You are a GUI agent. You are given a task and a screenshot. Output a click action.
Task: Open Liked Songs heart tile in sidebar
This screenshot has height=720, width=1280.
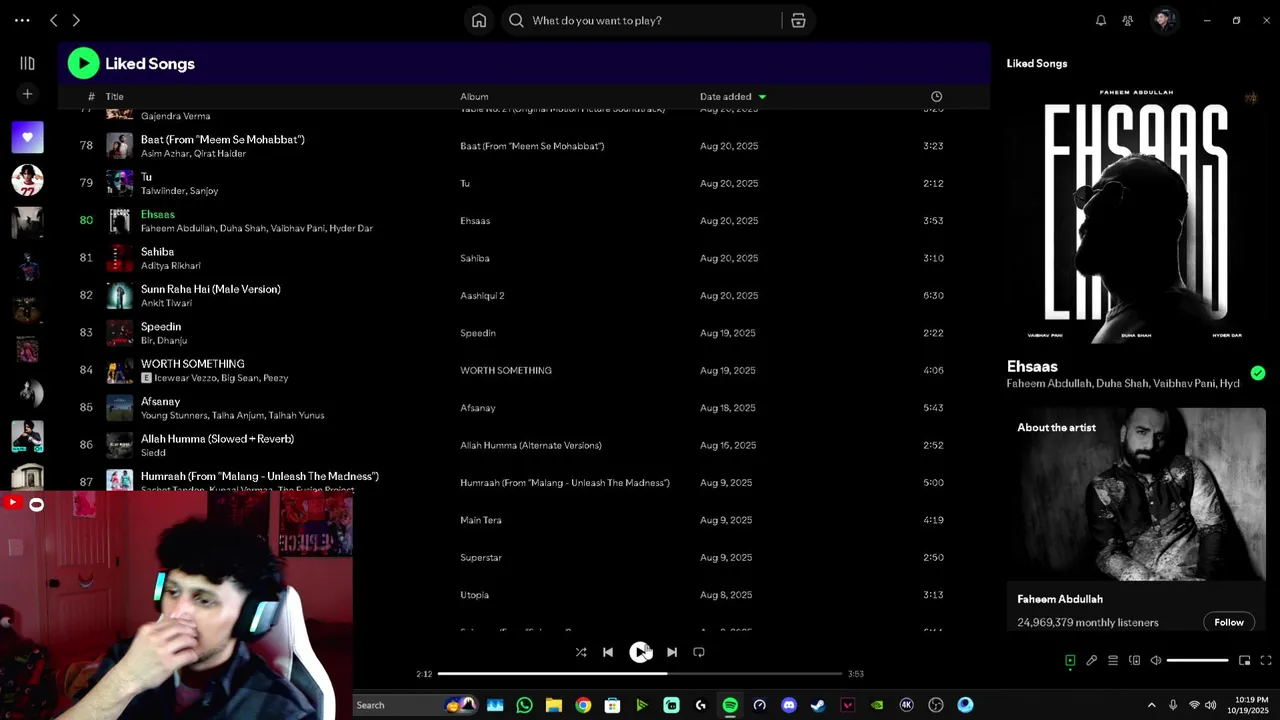point(27,137)
